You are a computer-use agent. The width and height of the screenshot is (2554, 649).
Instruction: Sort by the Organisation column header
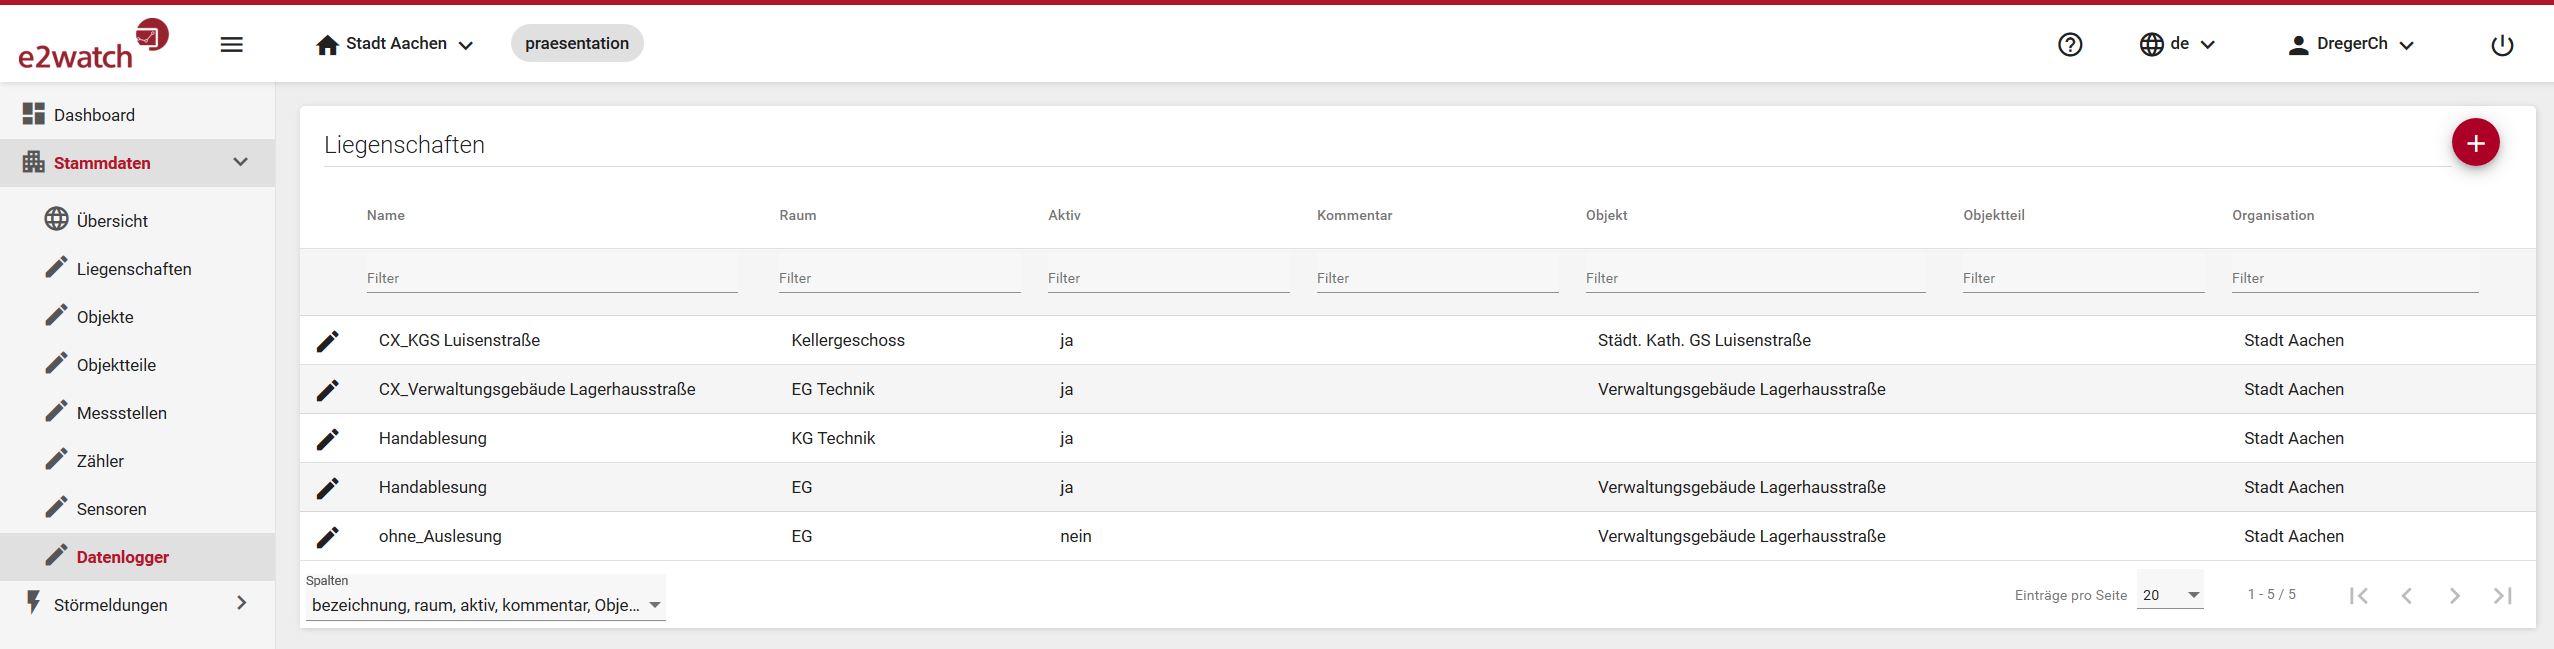coord(2273,215)
